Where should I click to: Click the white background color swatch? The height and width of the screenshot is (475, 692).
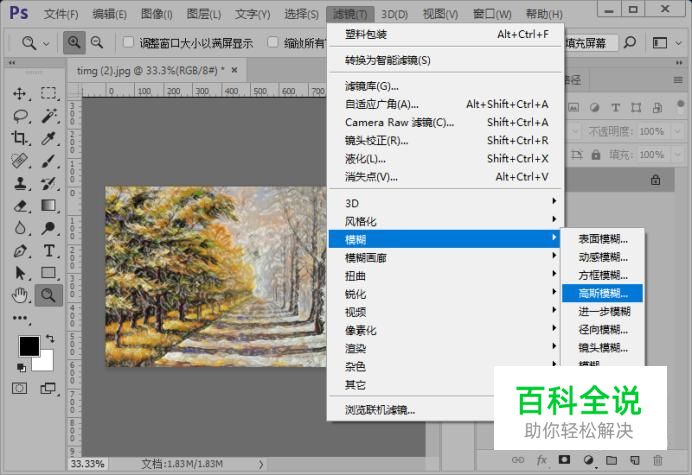(x=46, y=363)
